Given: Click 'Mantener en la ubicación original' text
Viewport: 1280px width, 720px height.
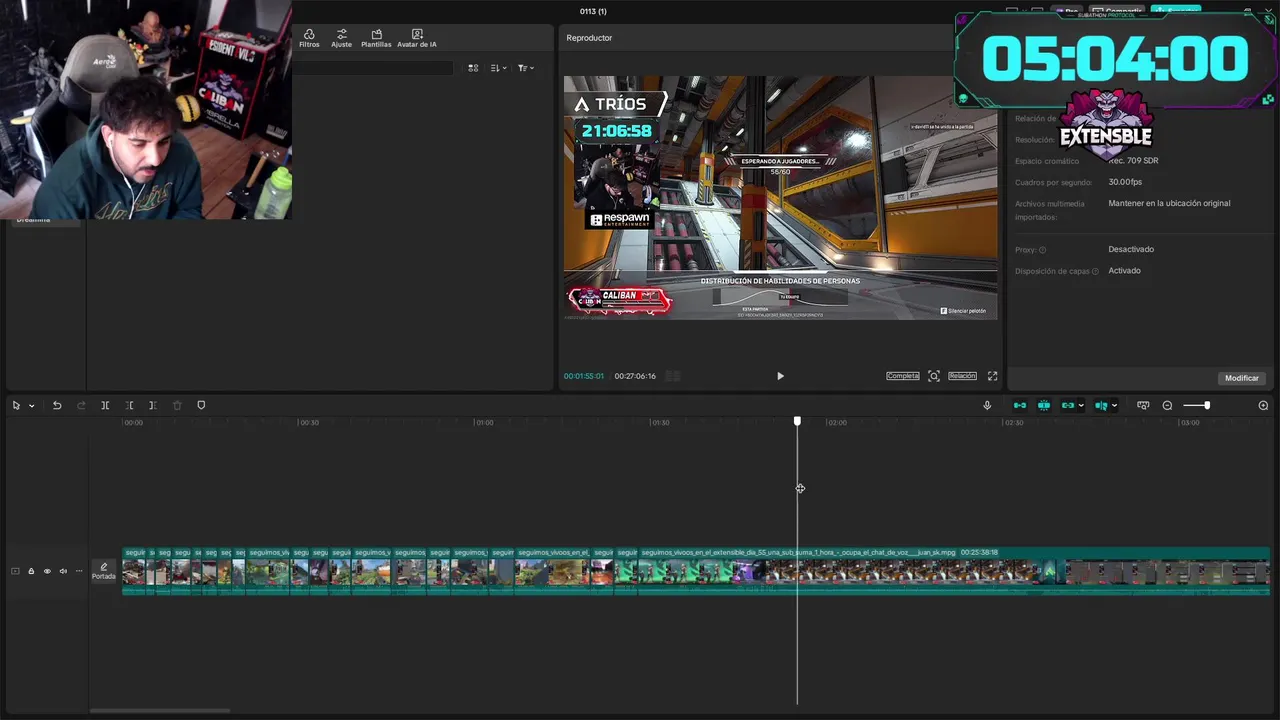Looking at the screenshot, I should tap(1169, 203).
